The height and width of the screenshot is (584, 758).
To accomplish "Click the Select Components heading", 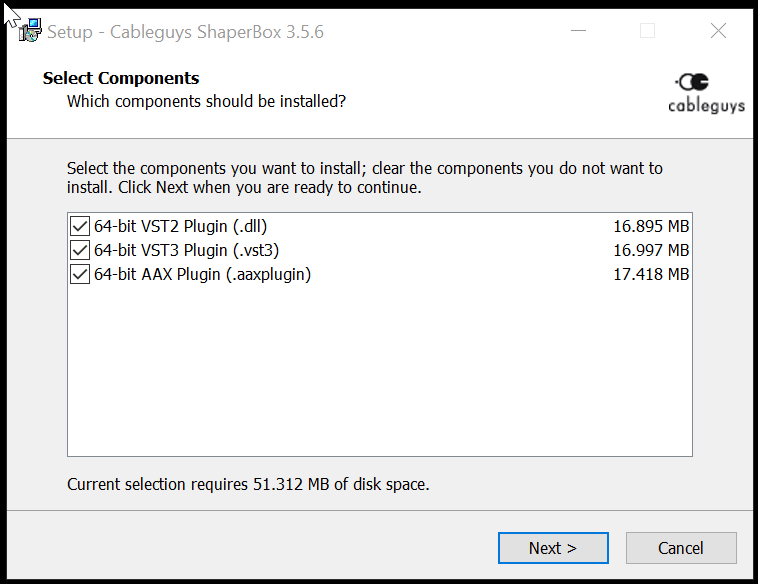I will tap(121, 78).
